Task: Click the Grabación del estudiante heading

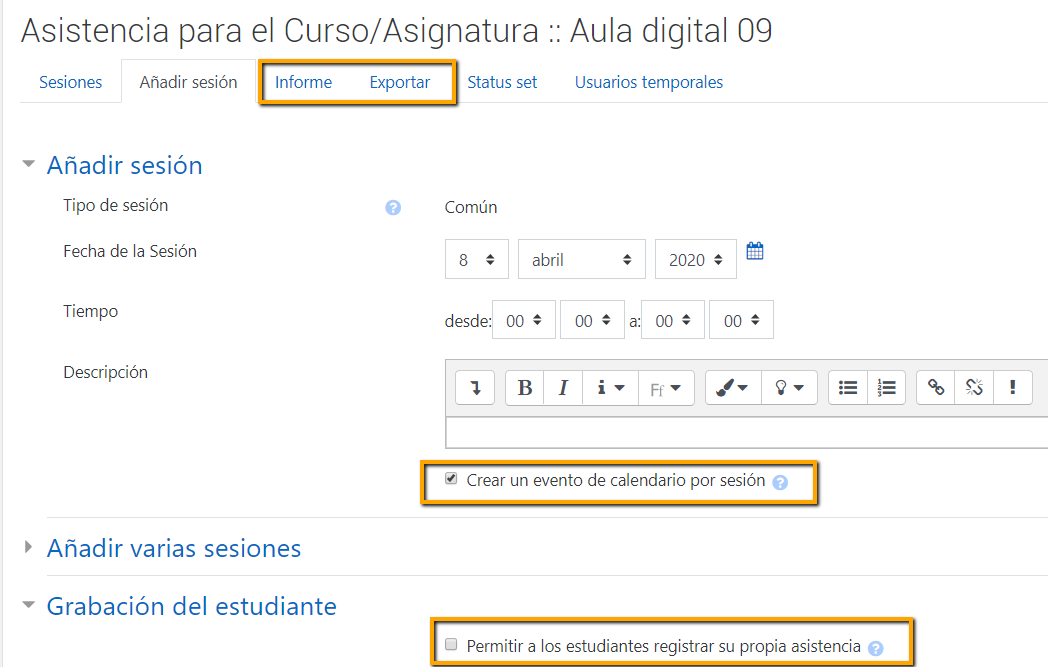Action: tap(192, 606)
